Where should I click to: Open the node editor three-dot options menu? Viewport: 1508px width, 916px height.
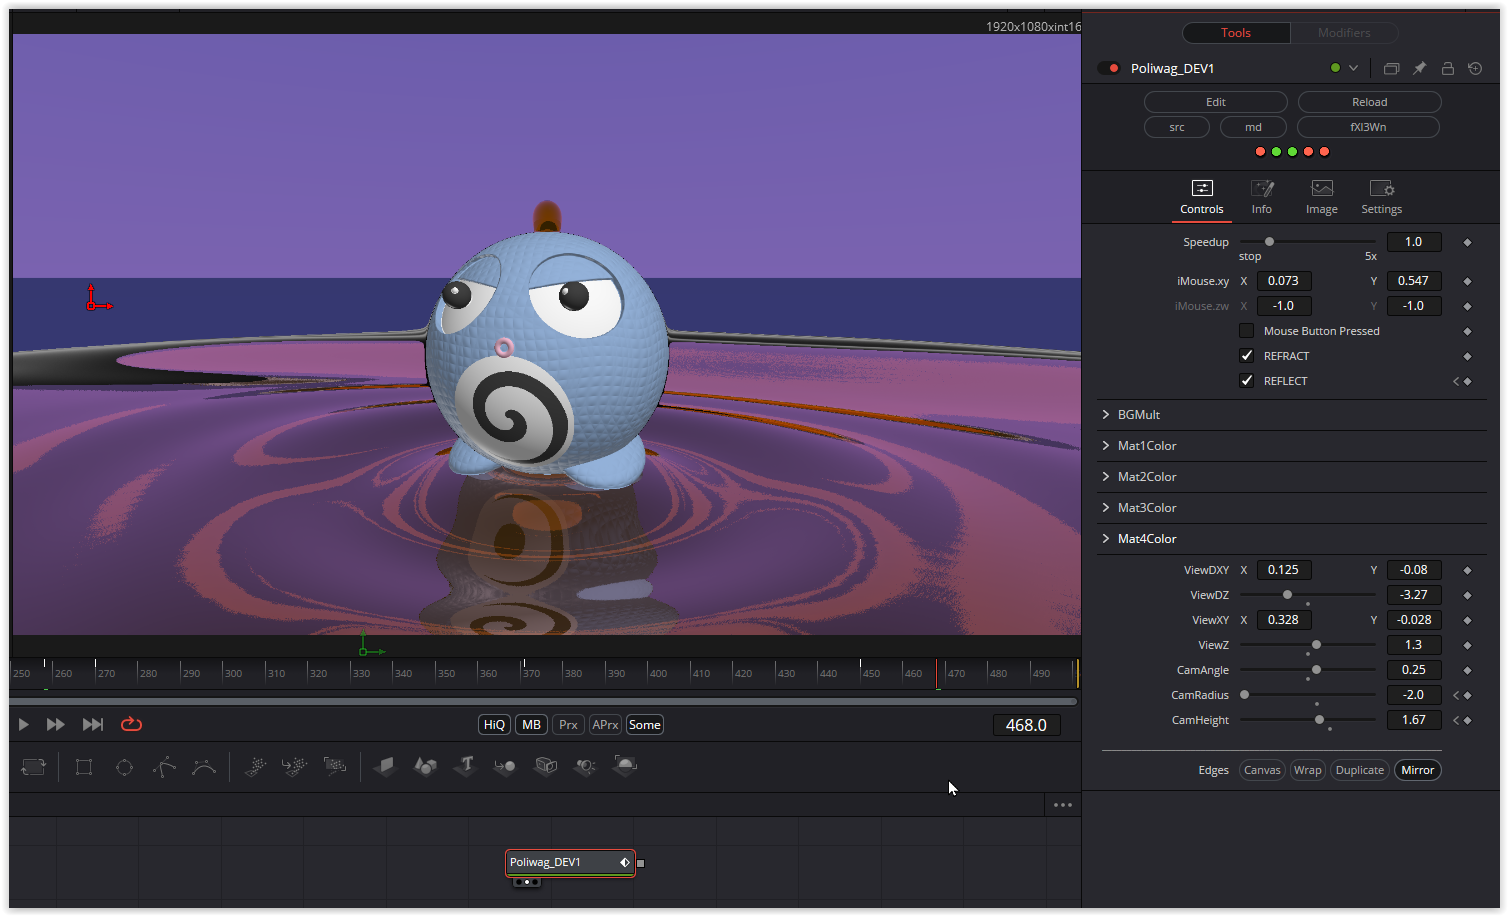coord(1063,805)
